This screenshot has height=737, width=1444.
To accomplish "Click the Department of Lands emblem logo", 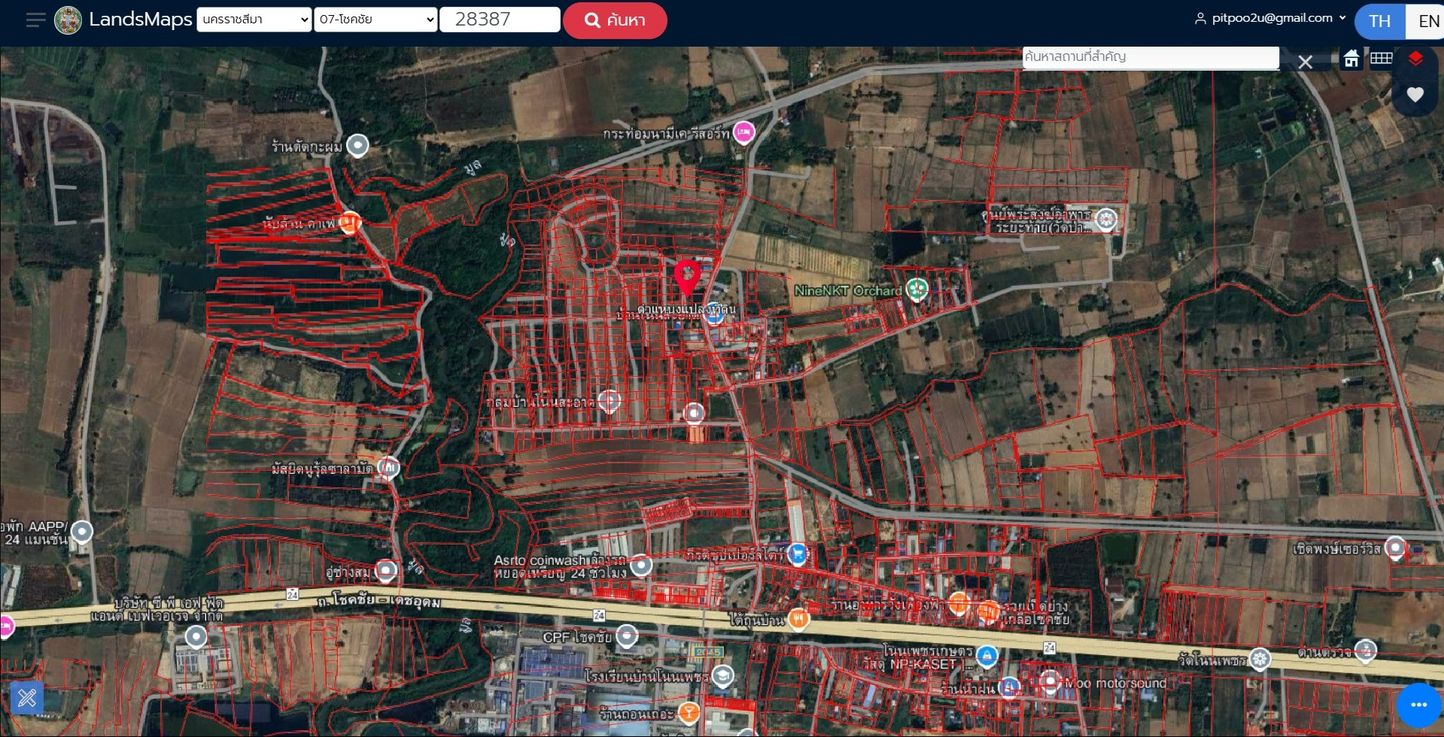I will pyautogui.click(x=68, y=20).
